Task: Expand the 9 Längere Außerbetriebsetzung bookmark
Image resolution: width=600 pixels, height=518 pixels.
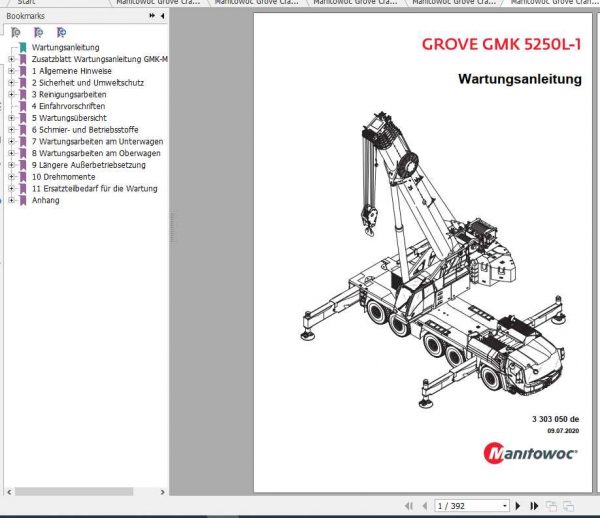Action: [11, 165]
